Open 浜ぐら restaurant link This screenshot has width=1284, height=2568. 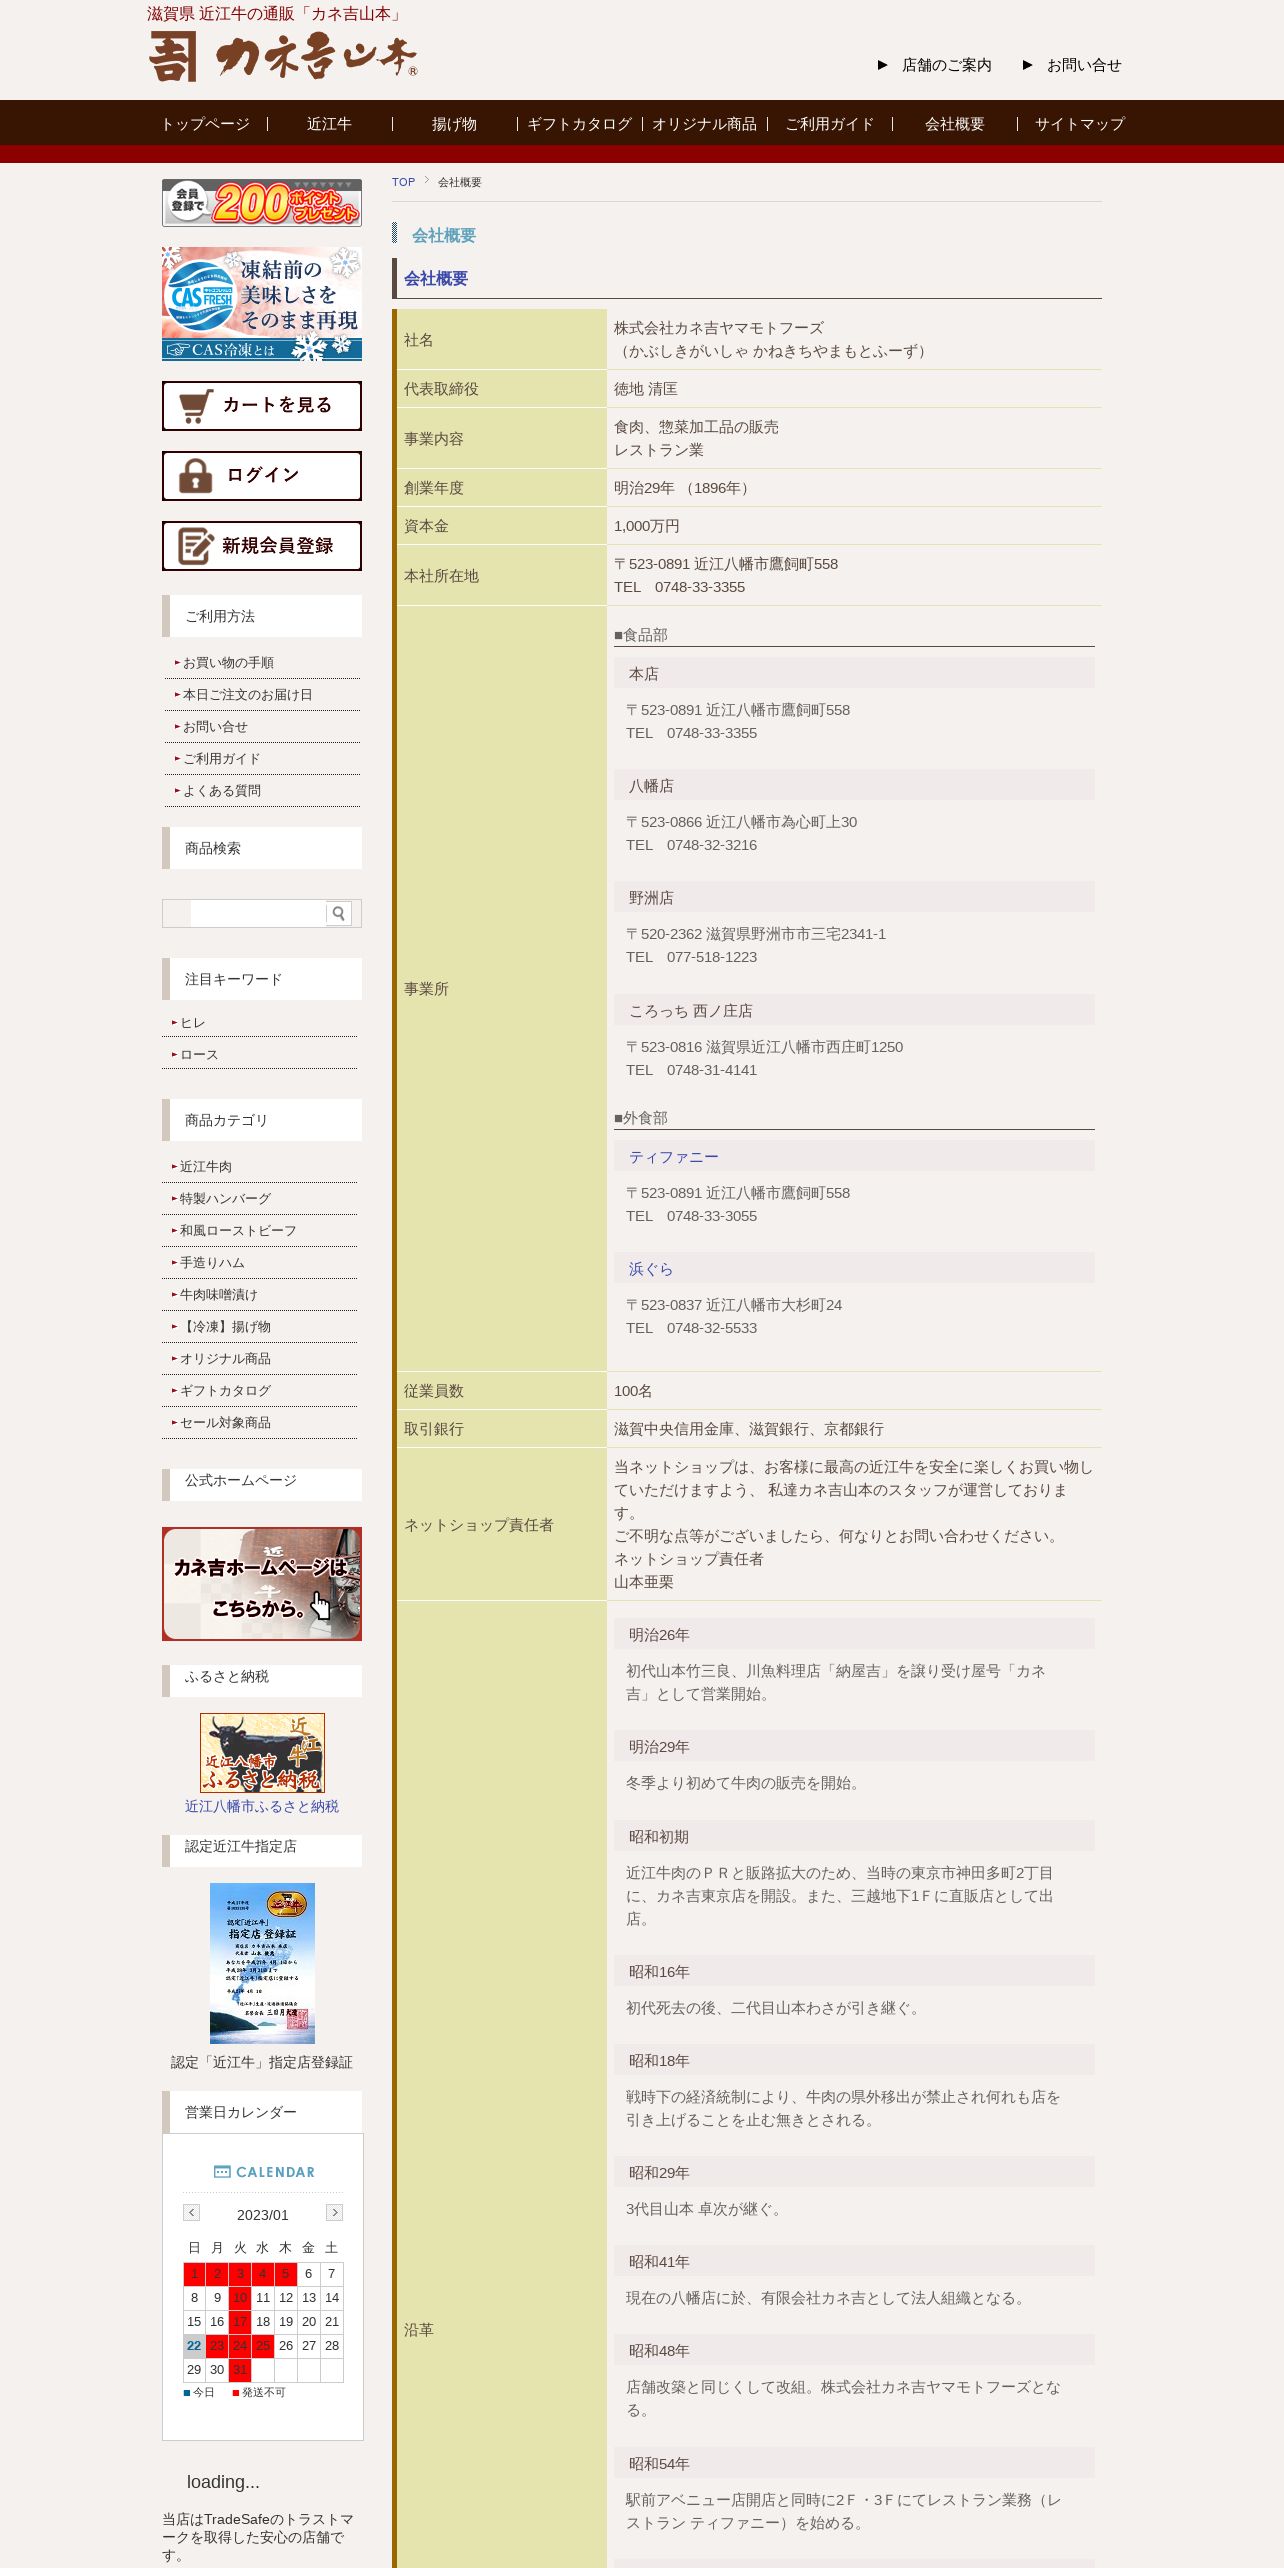(x=651, y=1269)
